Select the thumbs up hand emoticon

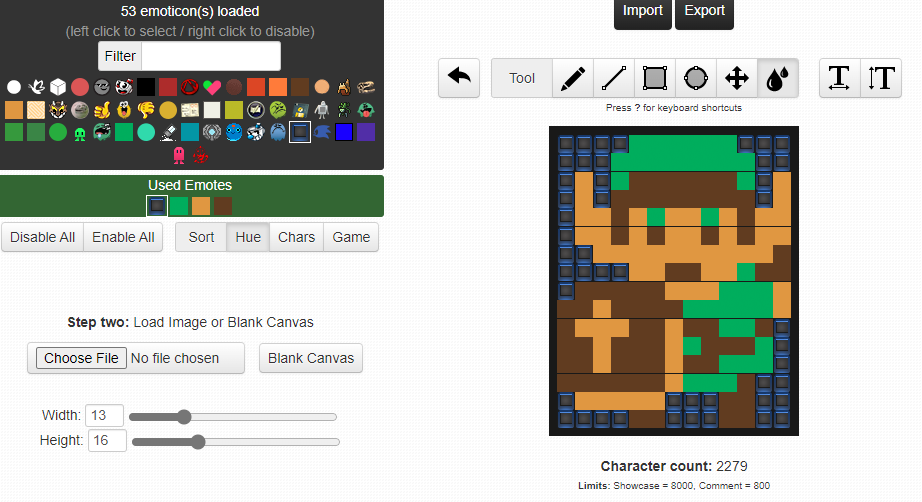[102, 110]
